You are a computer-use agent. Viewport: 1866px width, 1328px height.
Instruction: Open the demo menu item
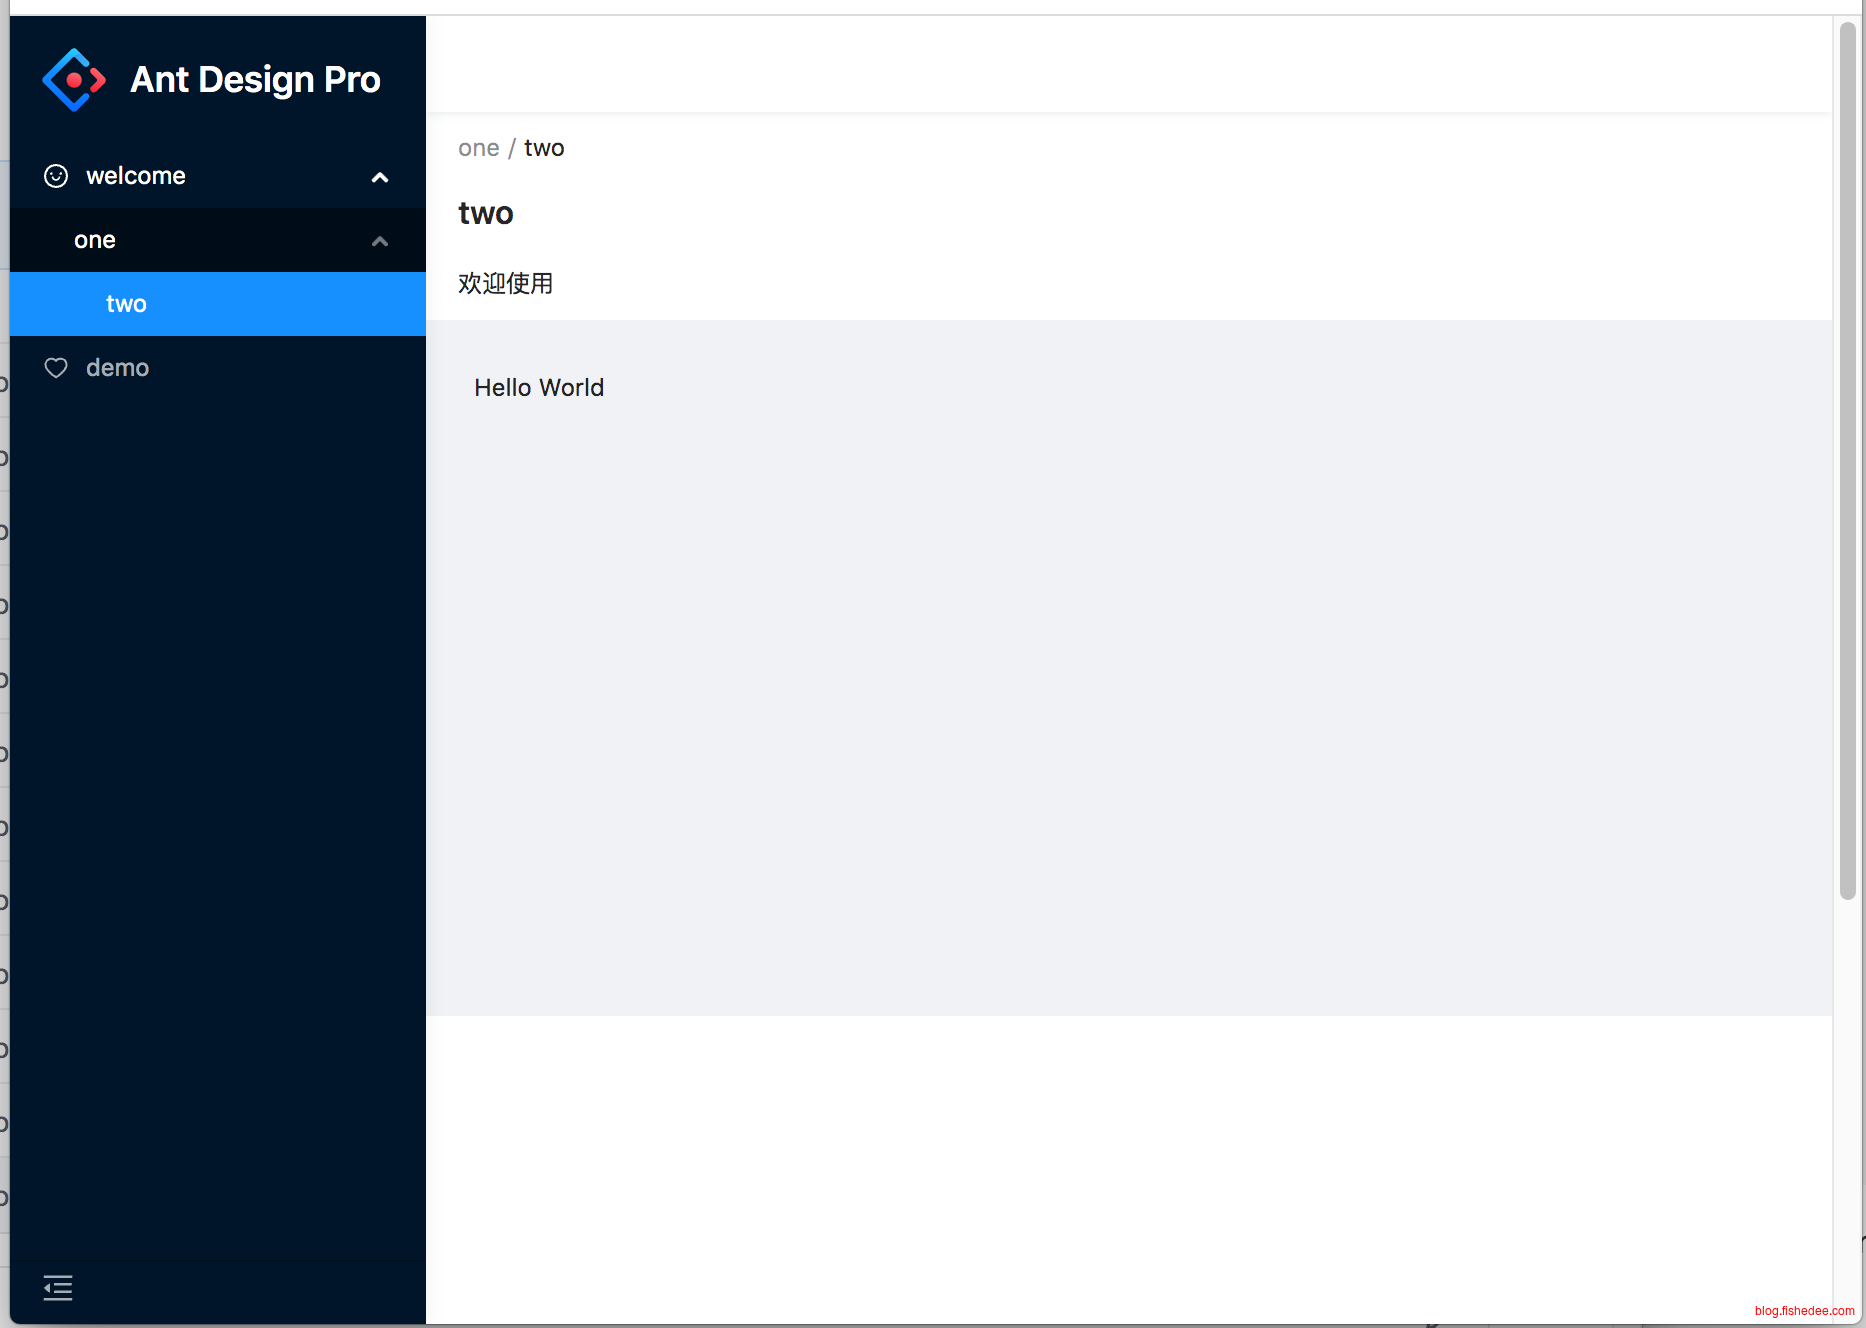218,368
